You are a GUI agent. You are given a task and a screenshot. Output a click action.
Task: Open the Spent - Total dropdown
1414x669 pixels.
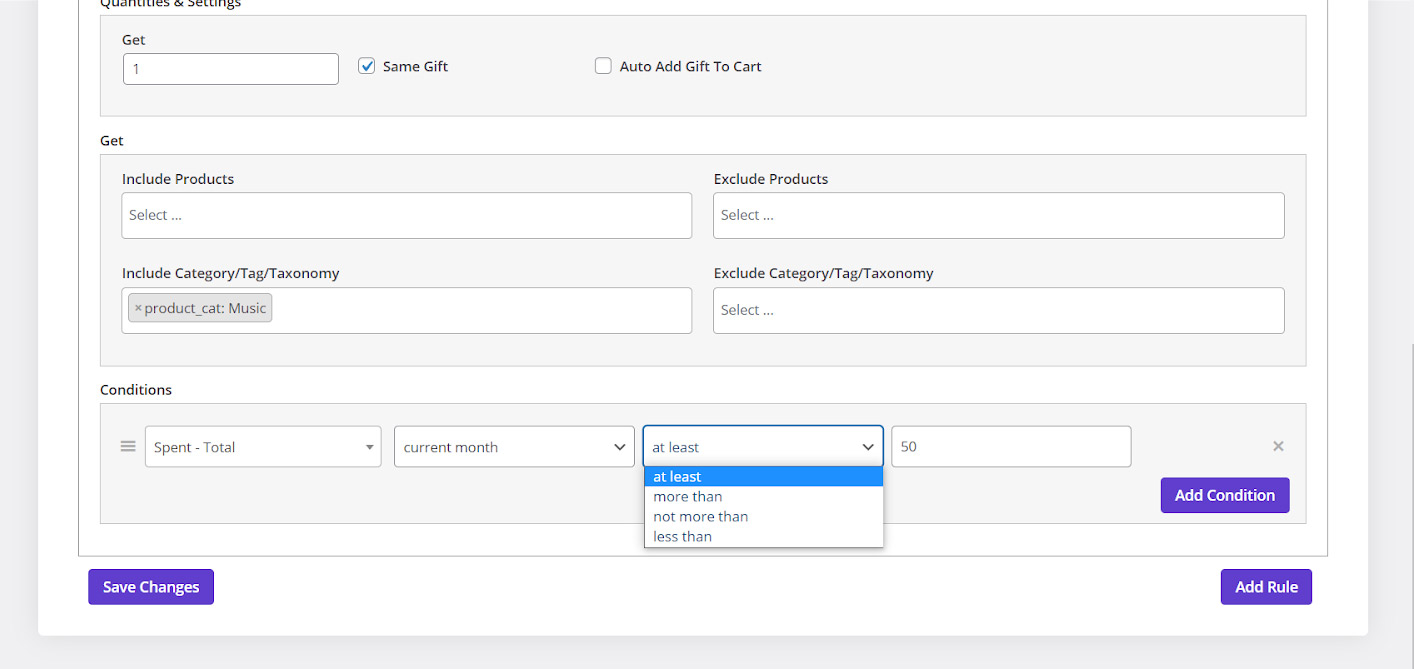[262, 447]
